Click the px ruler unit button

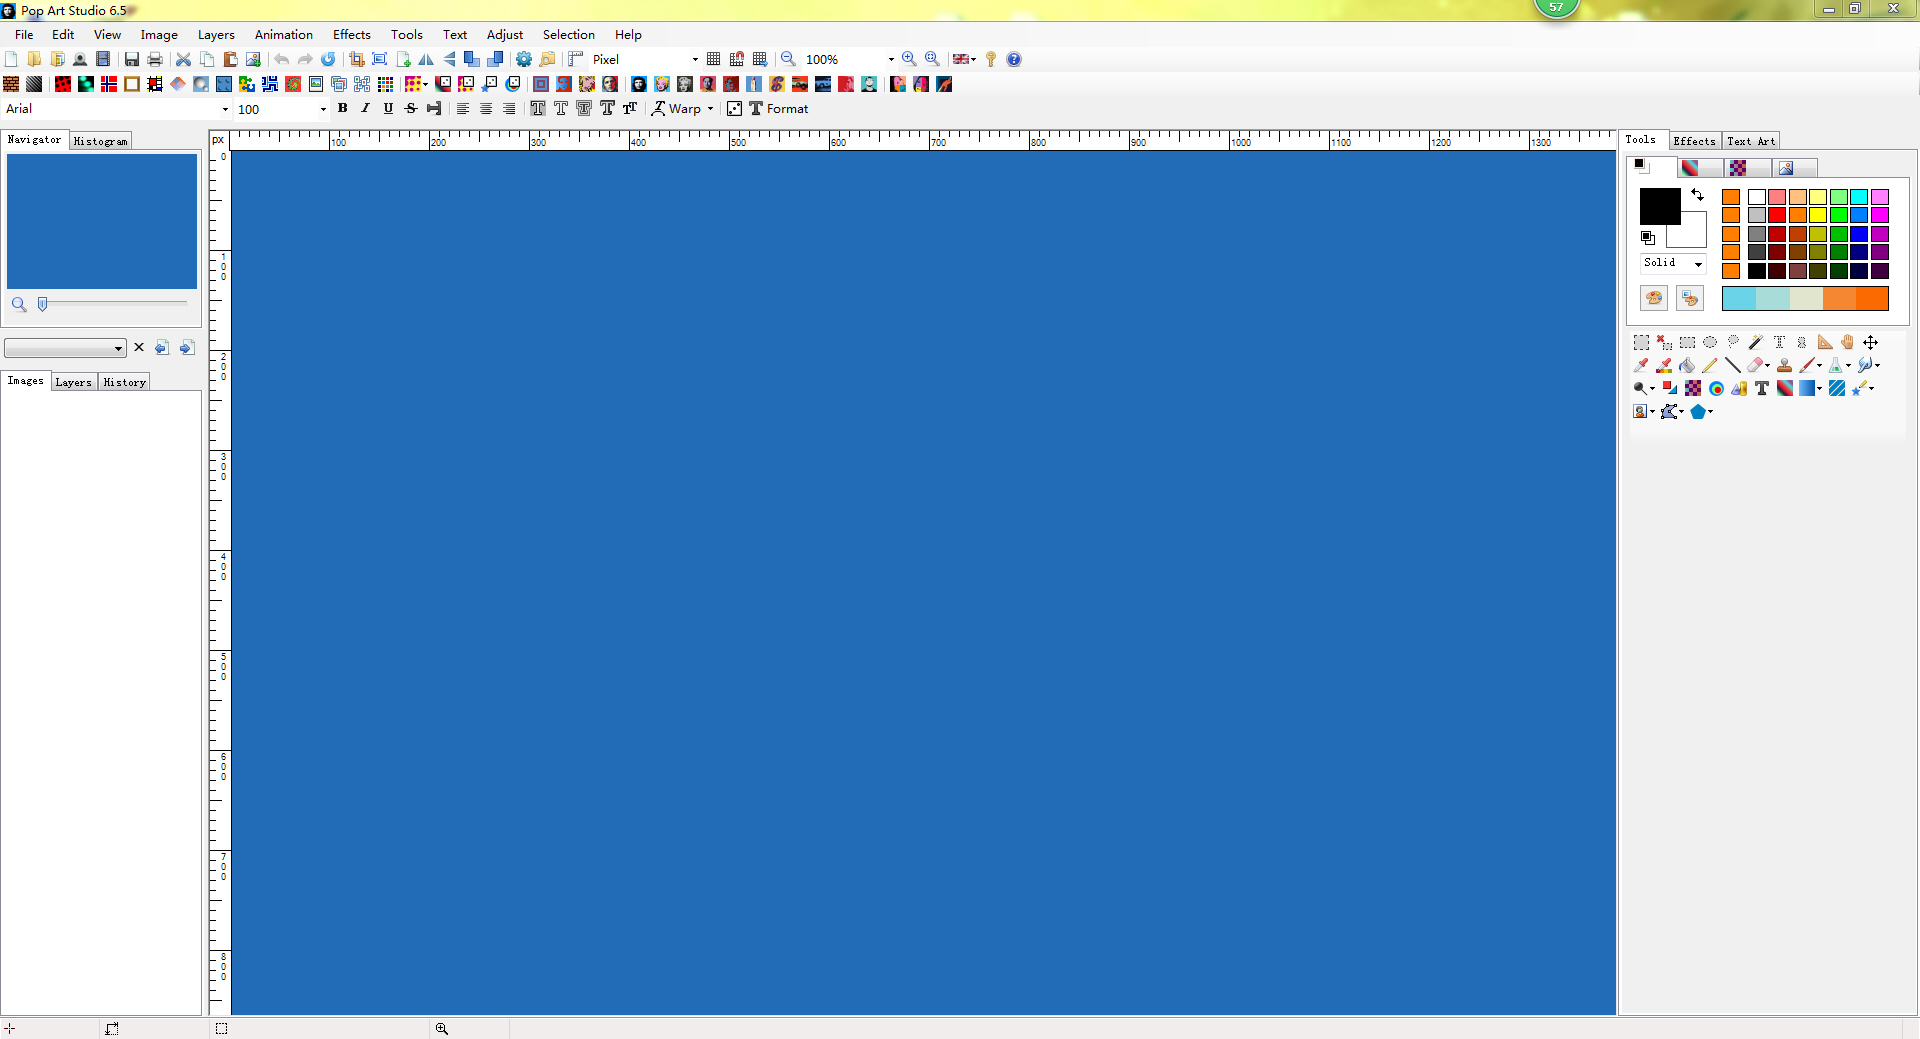click(x=219, y=140)
